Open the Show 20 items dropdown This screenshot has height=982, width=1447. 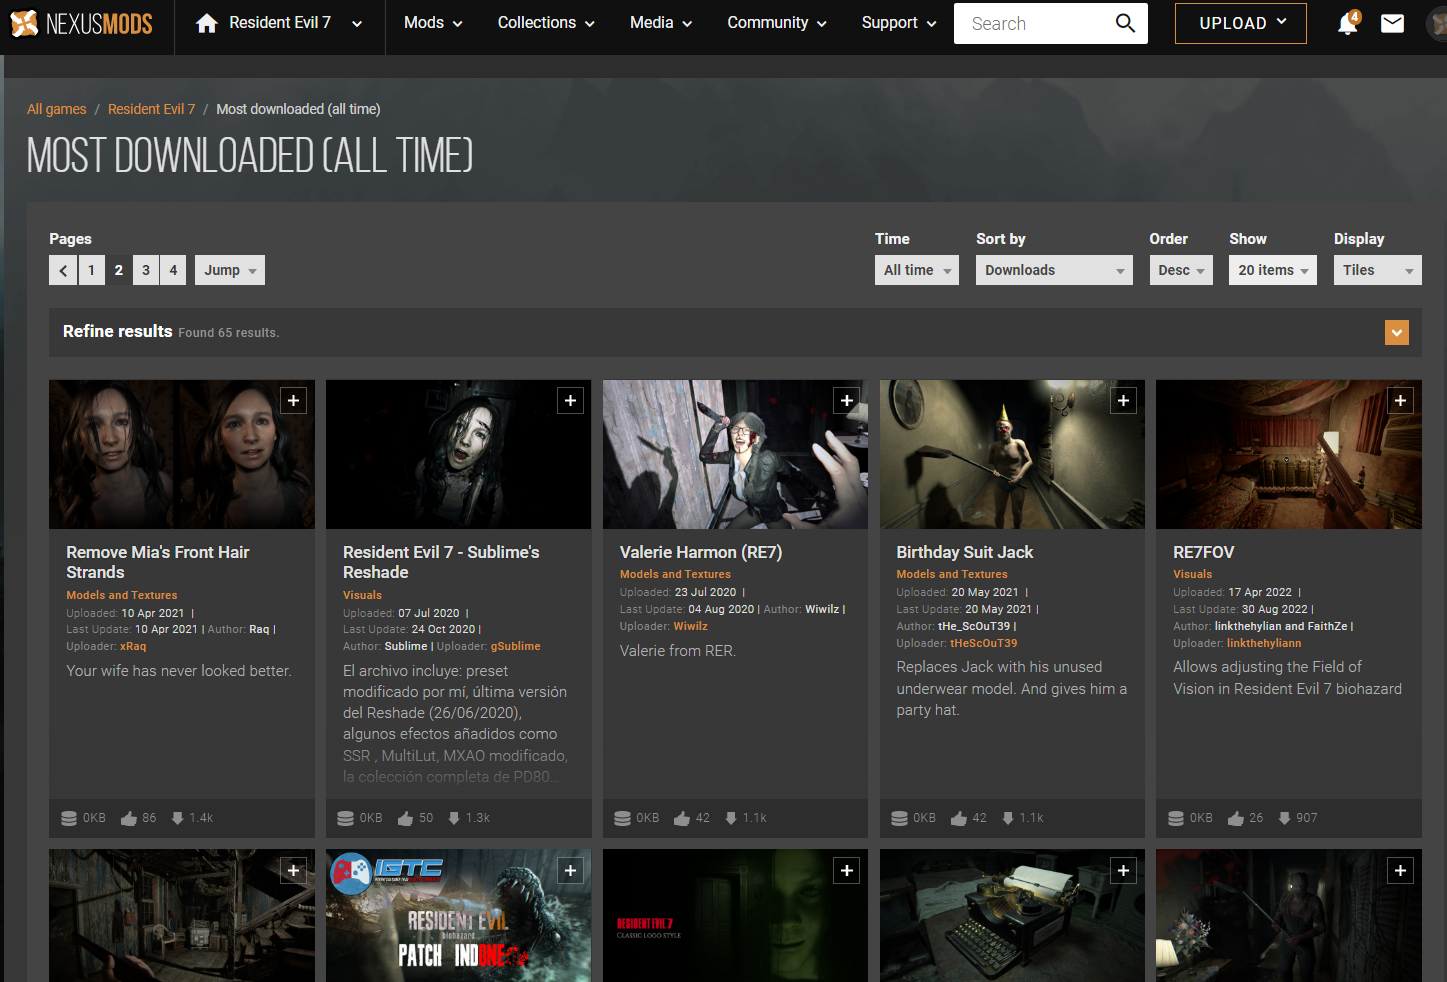coord(1273,270)
